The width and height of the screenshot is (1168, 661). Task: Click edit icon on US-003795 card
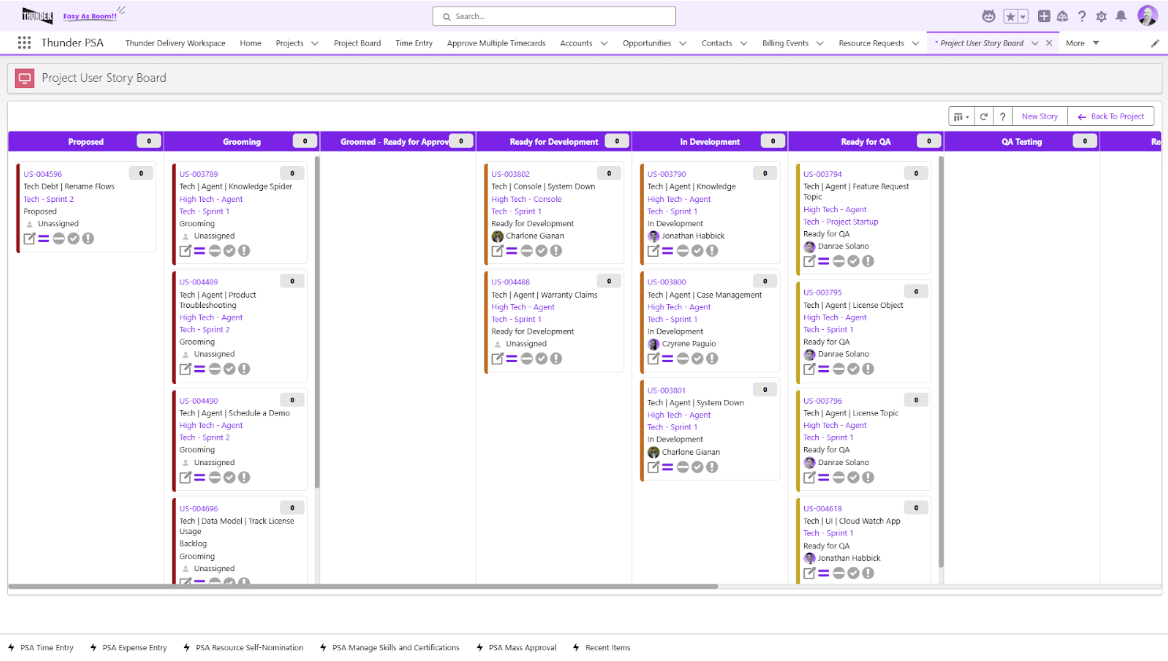810,369
